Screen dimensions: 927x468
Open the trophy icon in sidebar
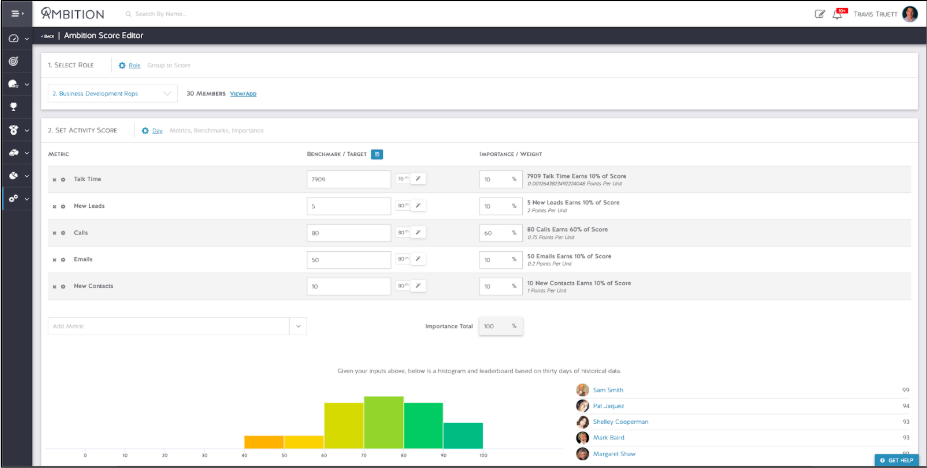[x=13, y=105]
